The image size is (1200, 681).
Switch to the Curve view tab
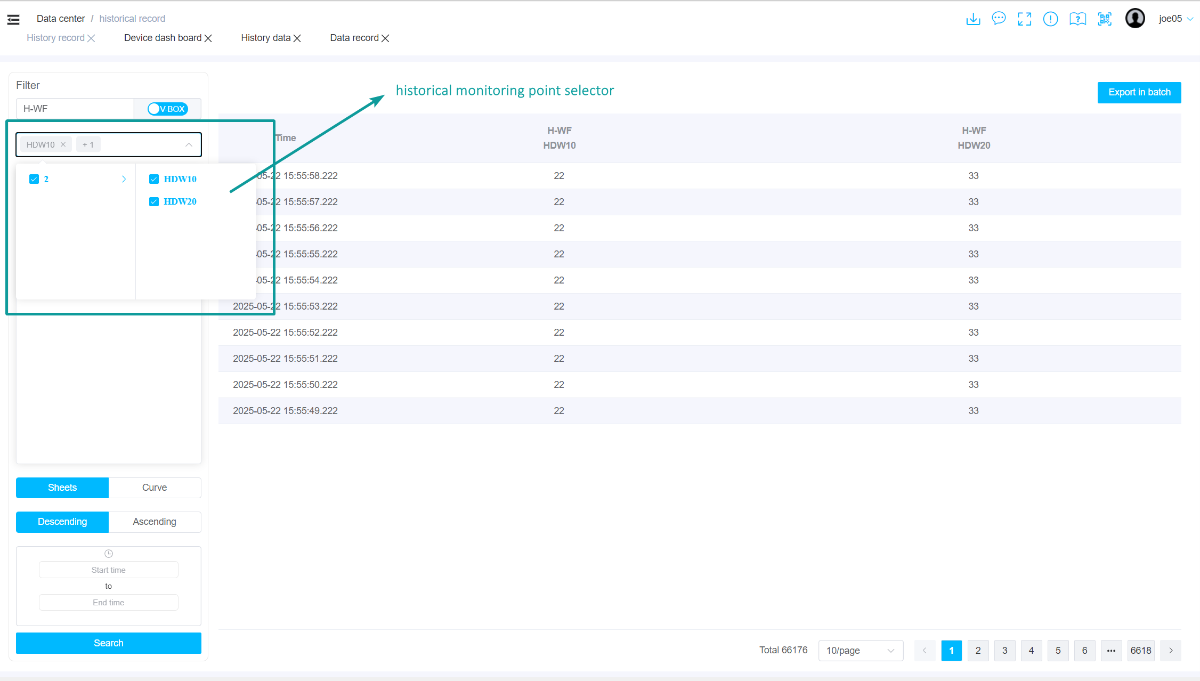[x=155, y=488]
